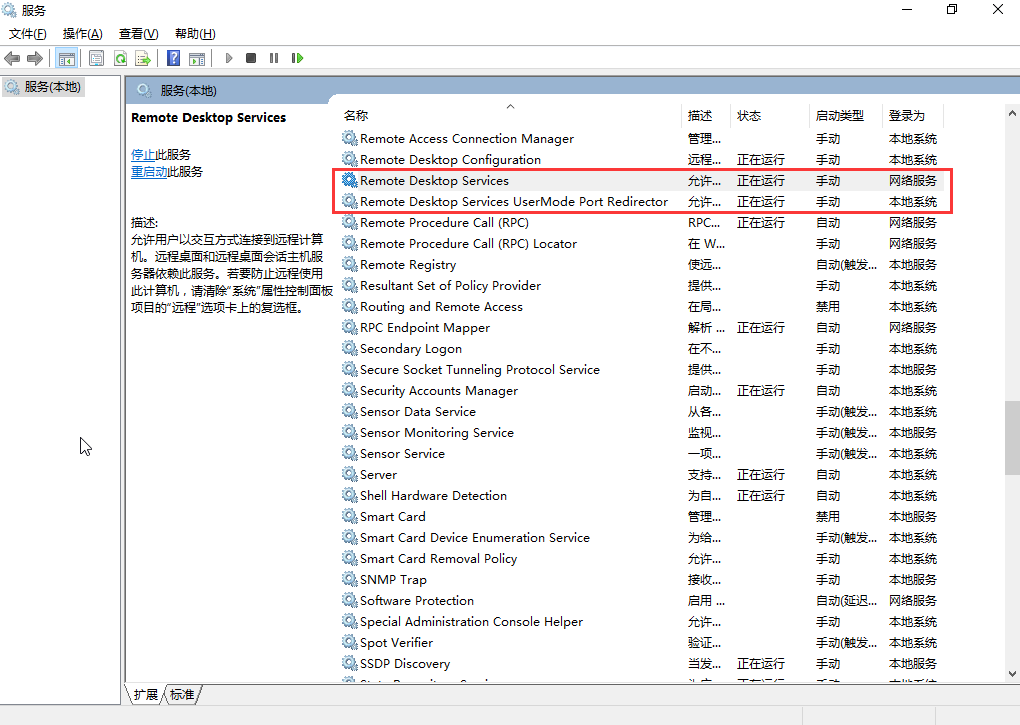Click the Services window title icon
Screen dimensions: 1020x725
point(9,10)
